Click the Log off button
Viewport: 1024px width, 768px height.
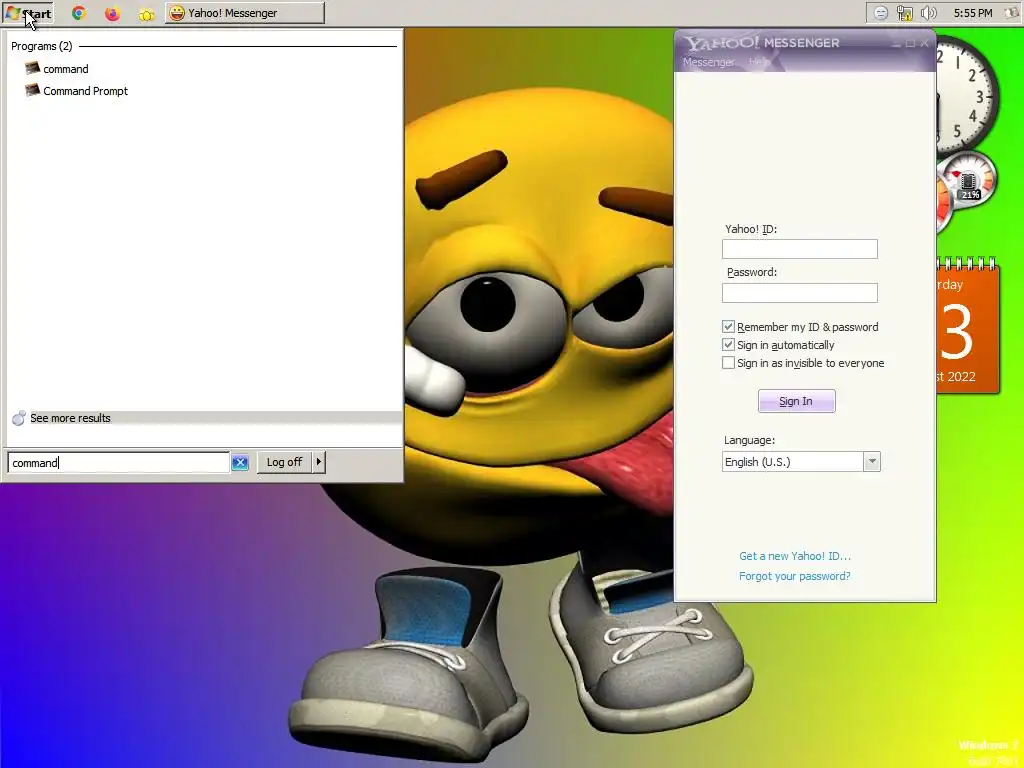(284, 462)
